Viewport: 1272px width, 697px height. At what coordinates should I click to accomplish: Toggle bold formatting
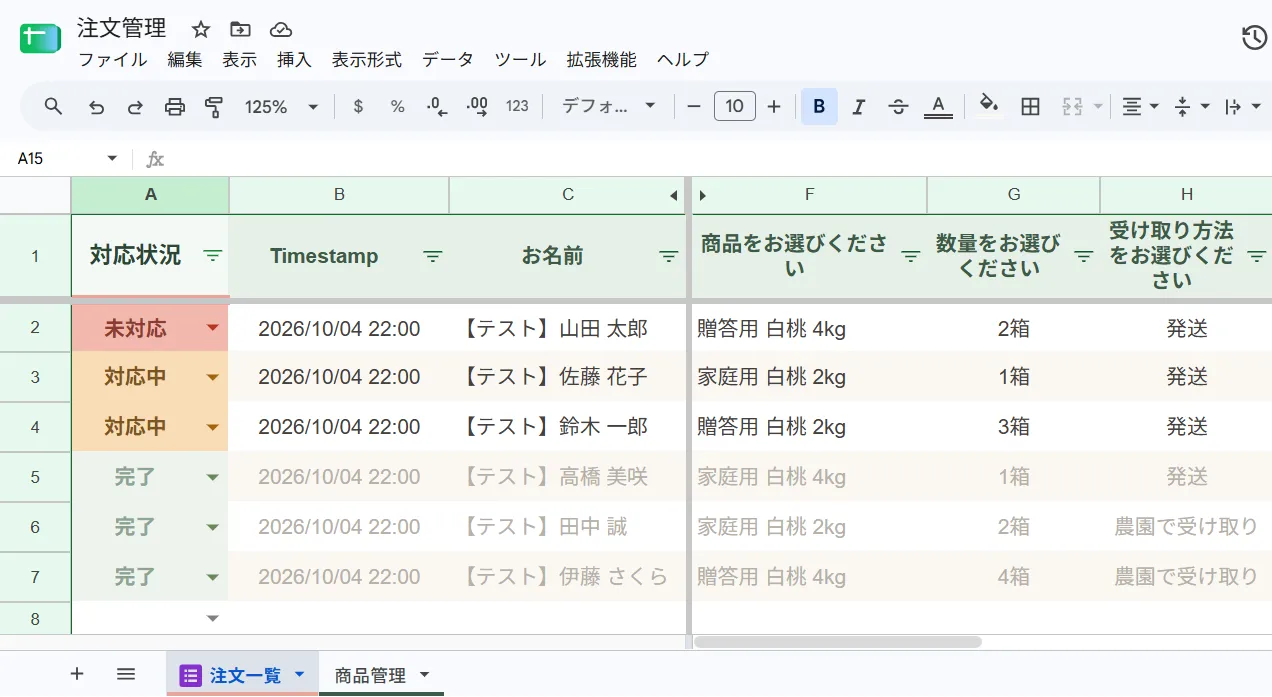(x=819, y=106)
